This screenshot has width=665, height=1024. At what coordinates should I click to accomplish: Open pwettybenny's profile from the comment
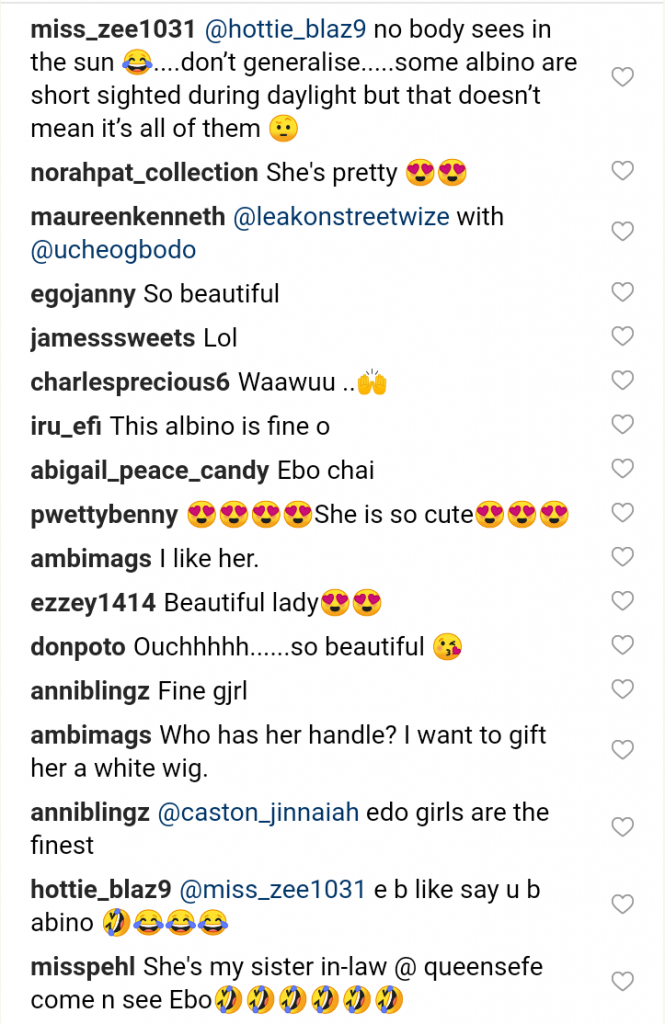(x=104, y=515)
